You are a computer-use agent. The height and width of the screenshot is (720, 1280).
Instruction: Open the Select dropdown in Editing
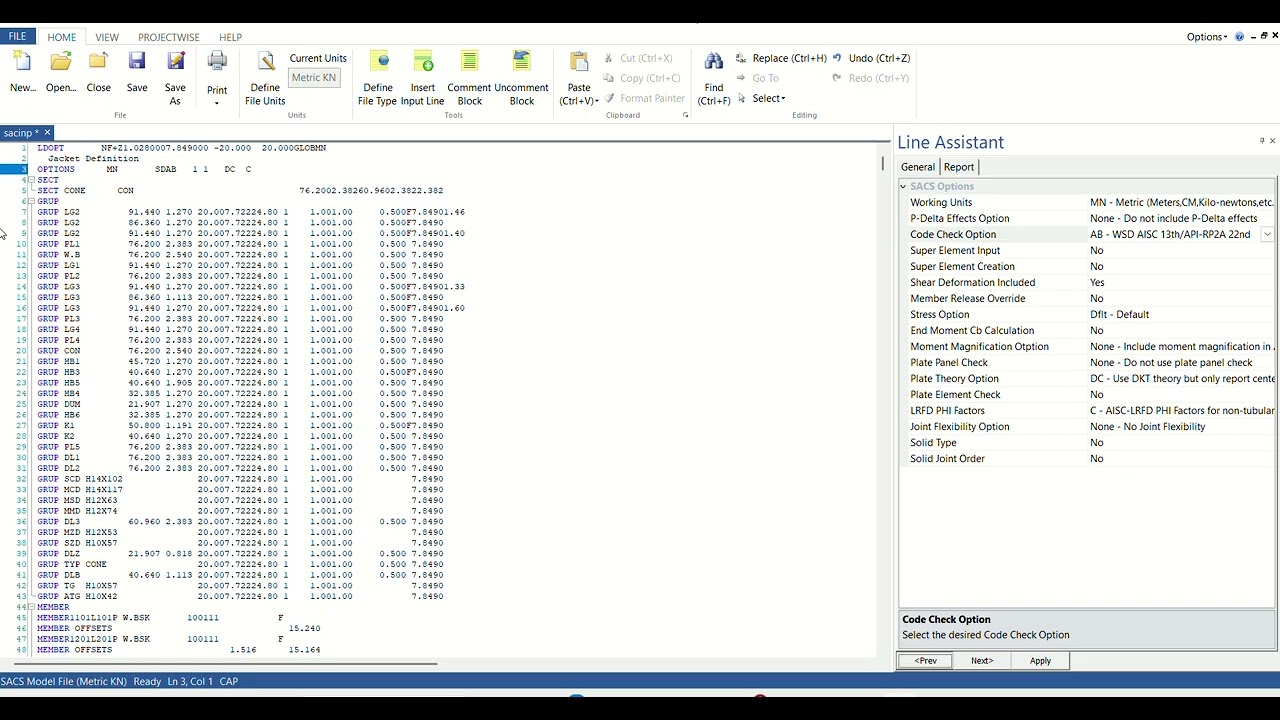(761, 98)
